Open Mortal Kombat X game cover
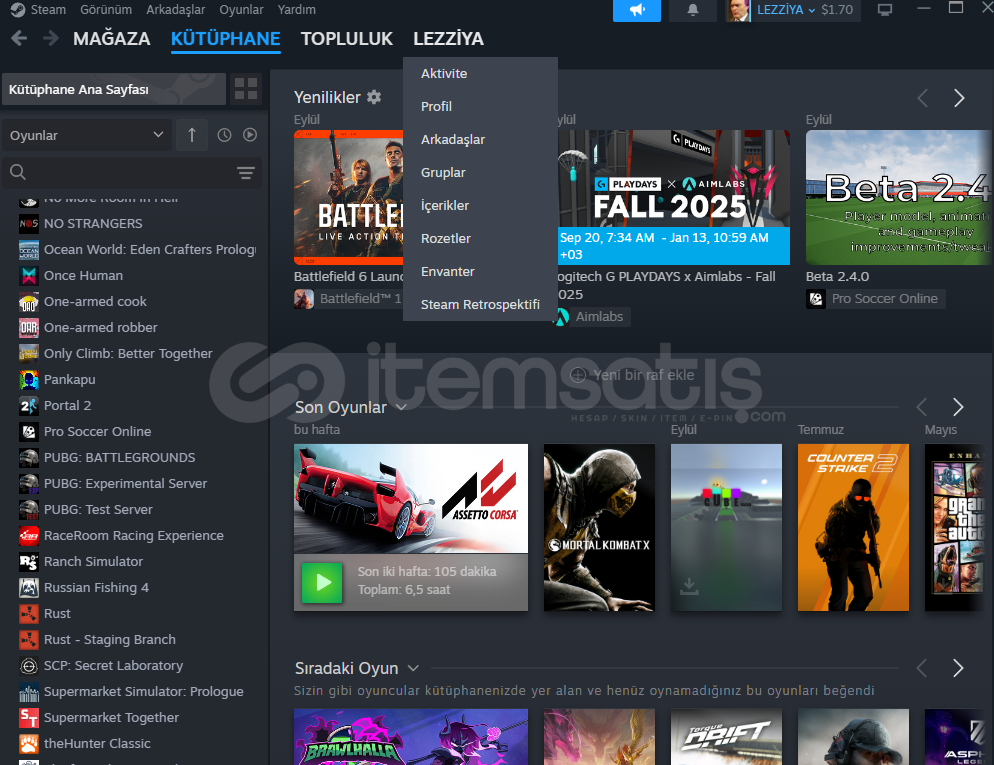This screenshot has width=994, height=765. click(599, 527)
